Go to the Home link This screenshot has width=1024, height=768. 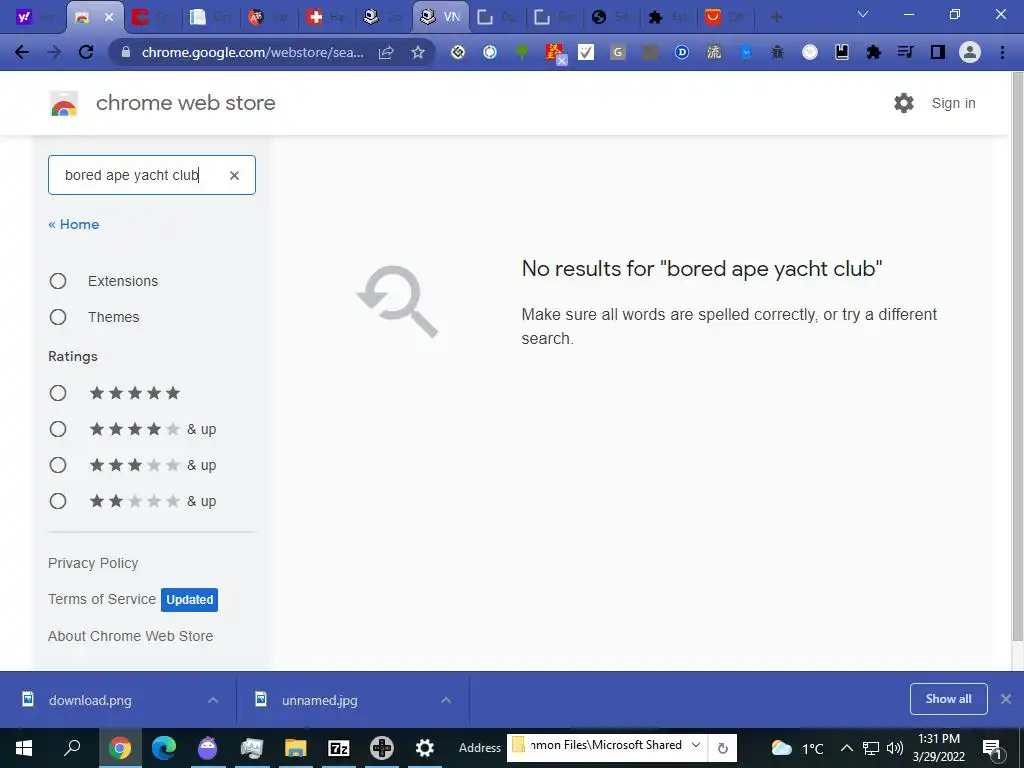point(74,224)
